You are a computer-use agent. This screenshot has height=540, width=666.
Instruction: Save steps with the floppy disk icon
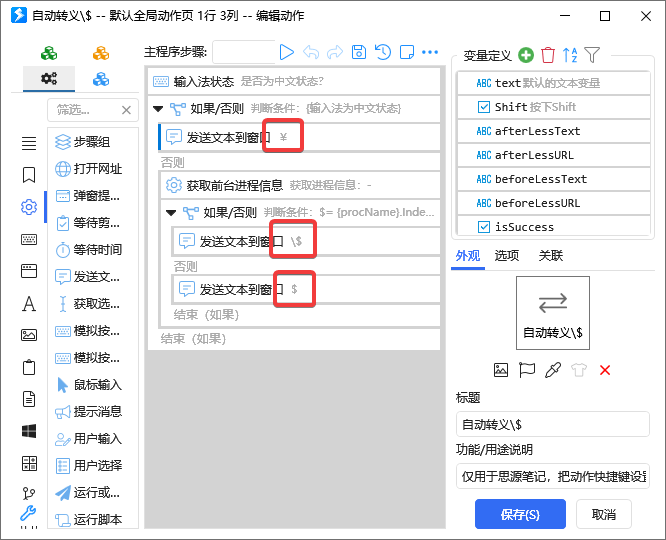pos(359,52)
